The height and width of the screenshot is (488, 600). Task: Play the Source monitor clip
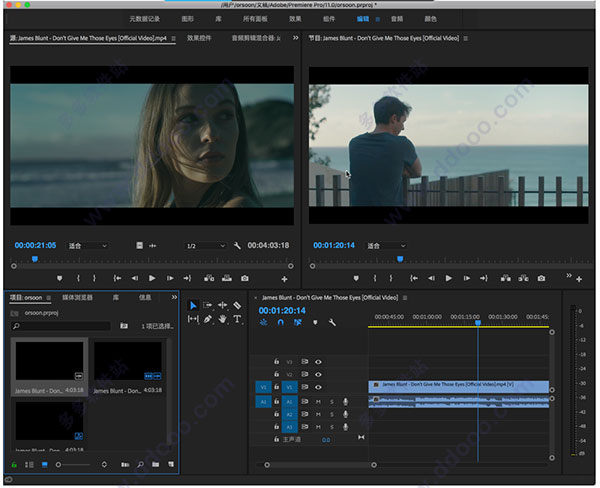(x=152, y=278)
